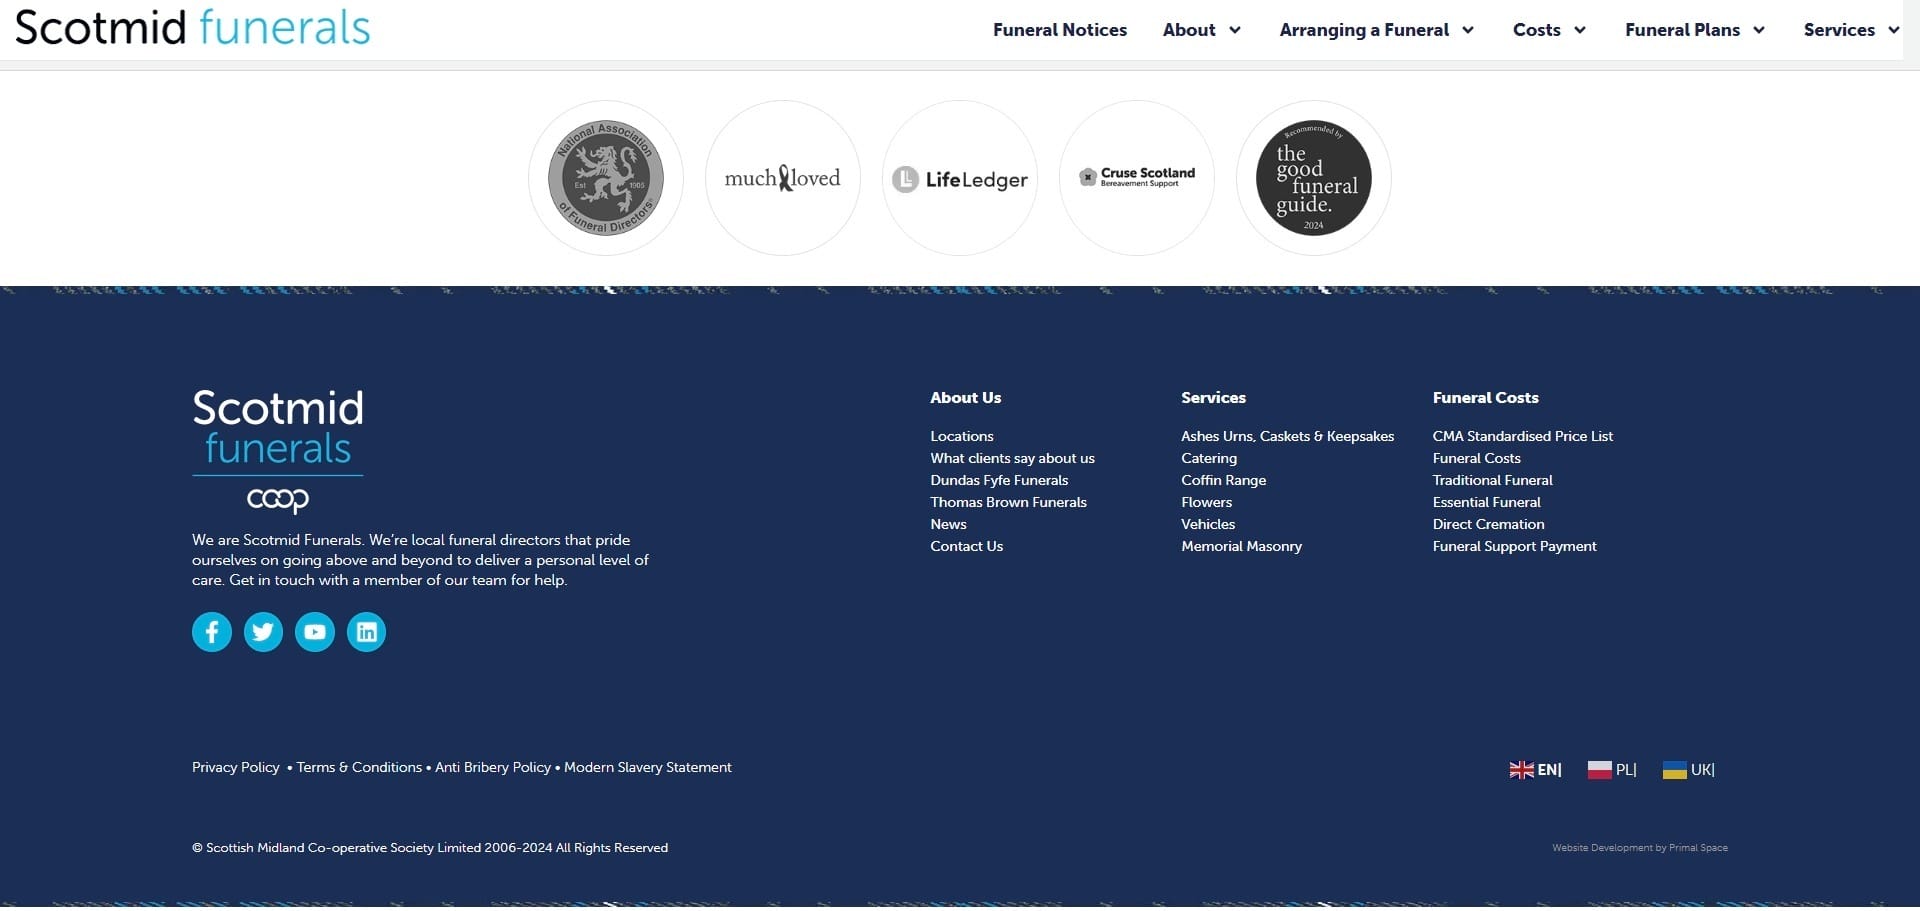Open the News footer link

948,524
